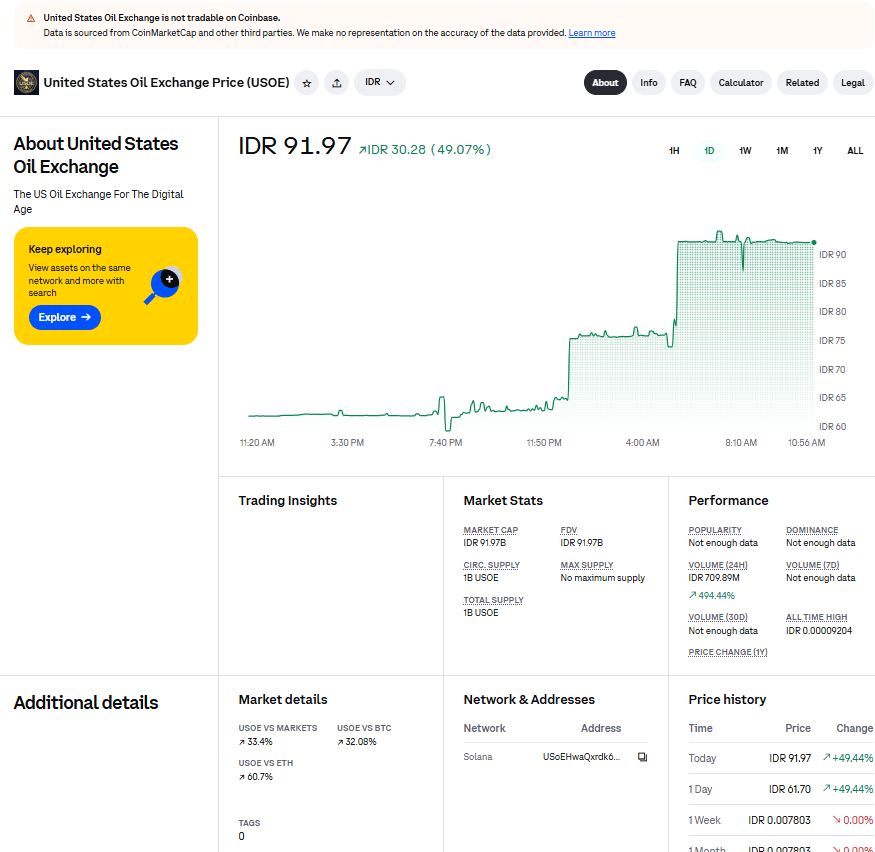Select the About tab
The image size is (875, 852).
point(605,83)
